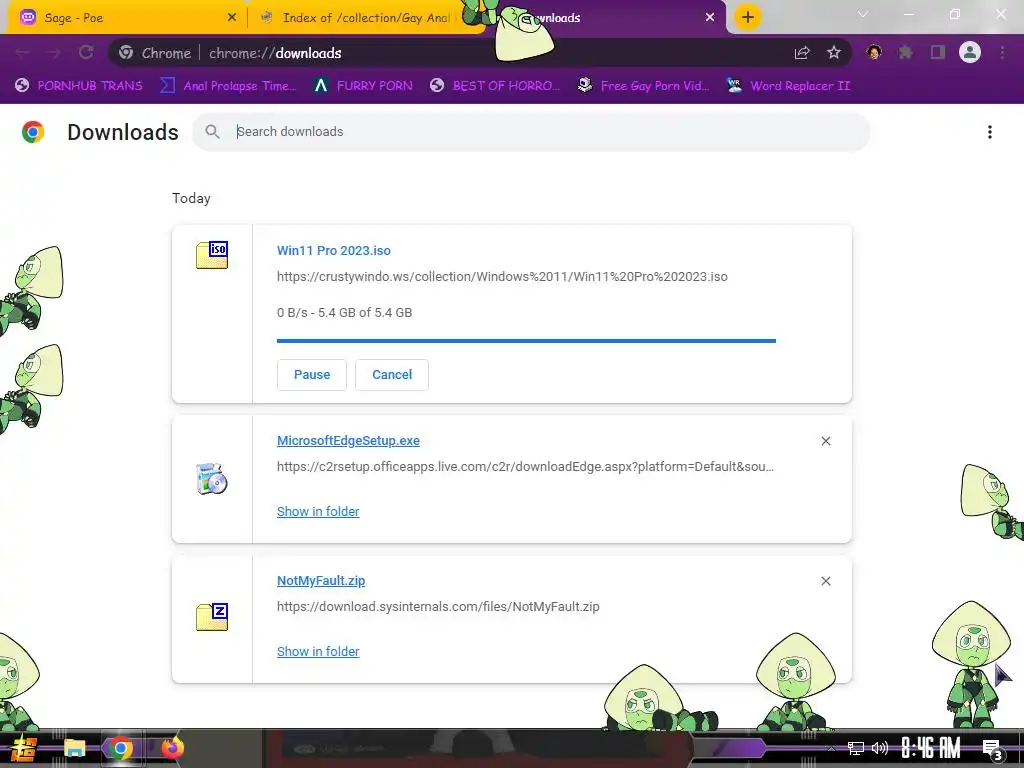Open the BEST OF HORRO... bookmark

point(495,86)
